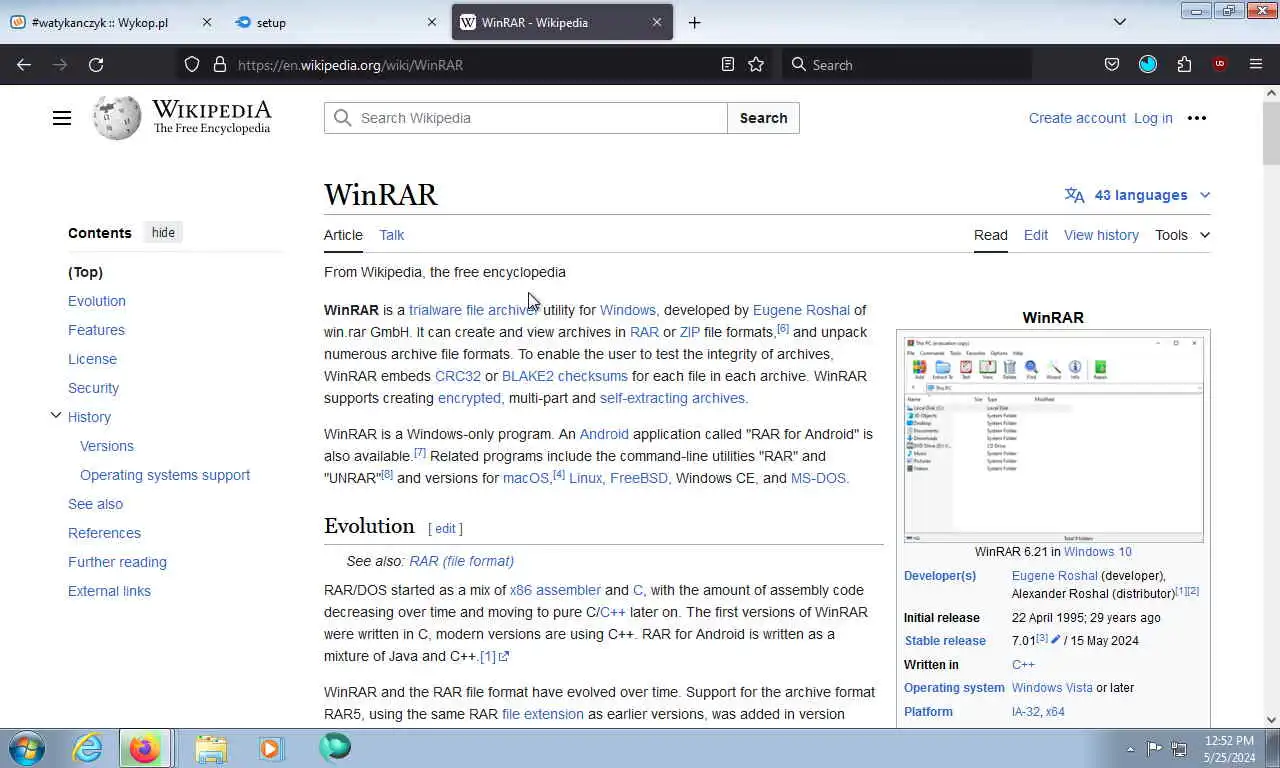The height and width of the screenshot is (768, 1280).
Task: Open the WinRAR 6.21 screenshot thumbnail
Action: coord(1053,440)
